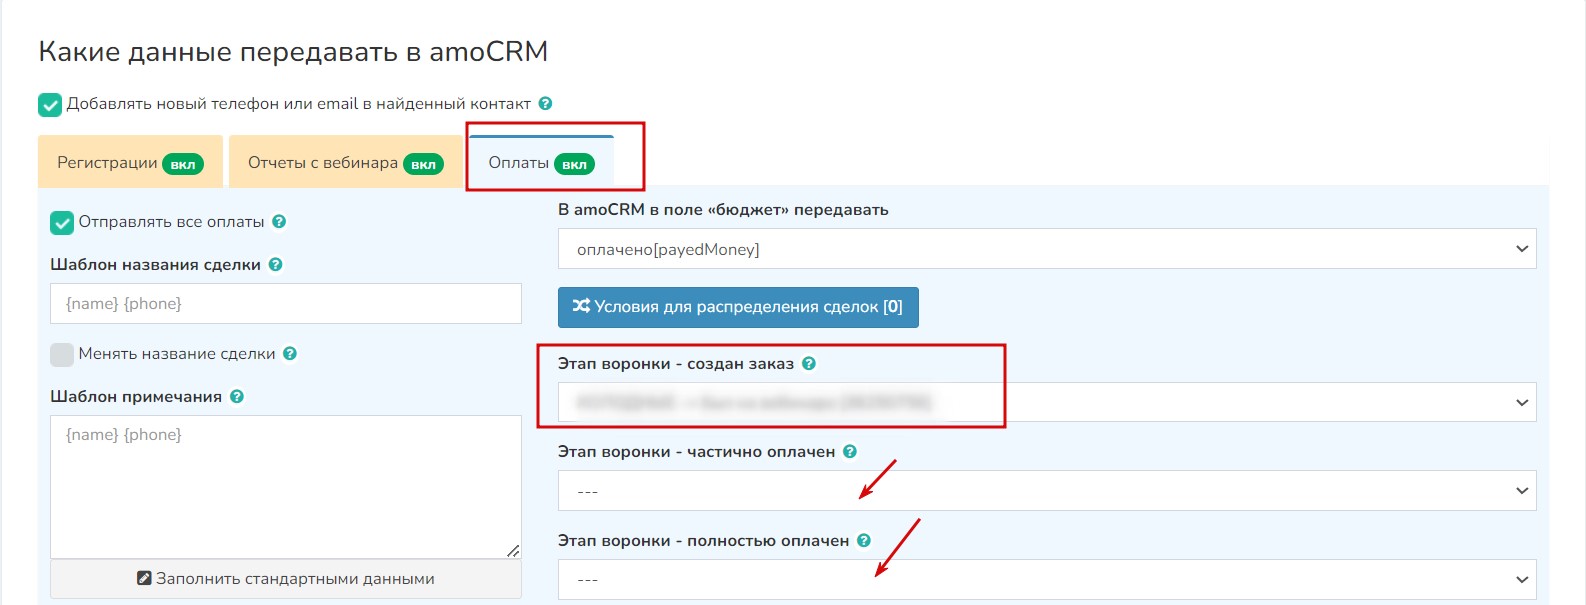Toggle 'Отправлять все оплаты' checkbox

62,222
